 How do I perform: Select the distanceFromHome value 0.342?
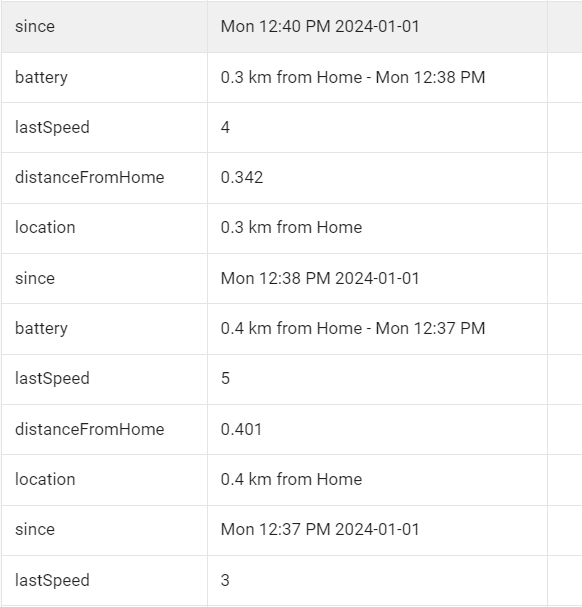coord(242,178)
